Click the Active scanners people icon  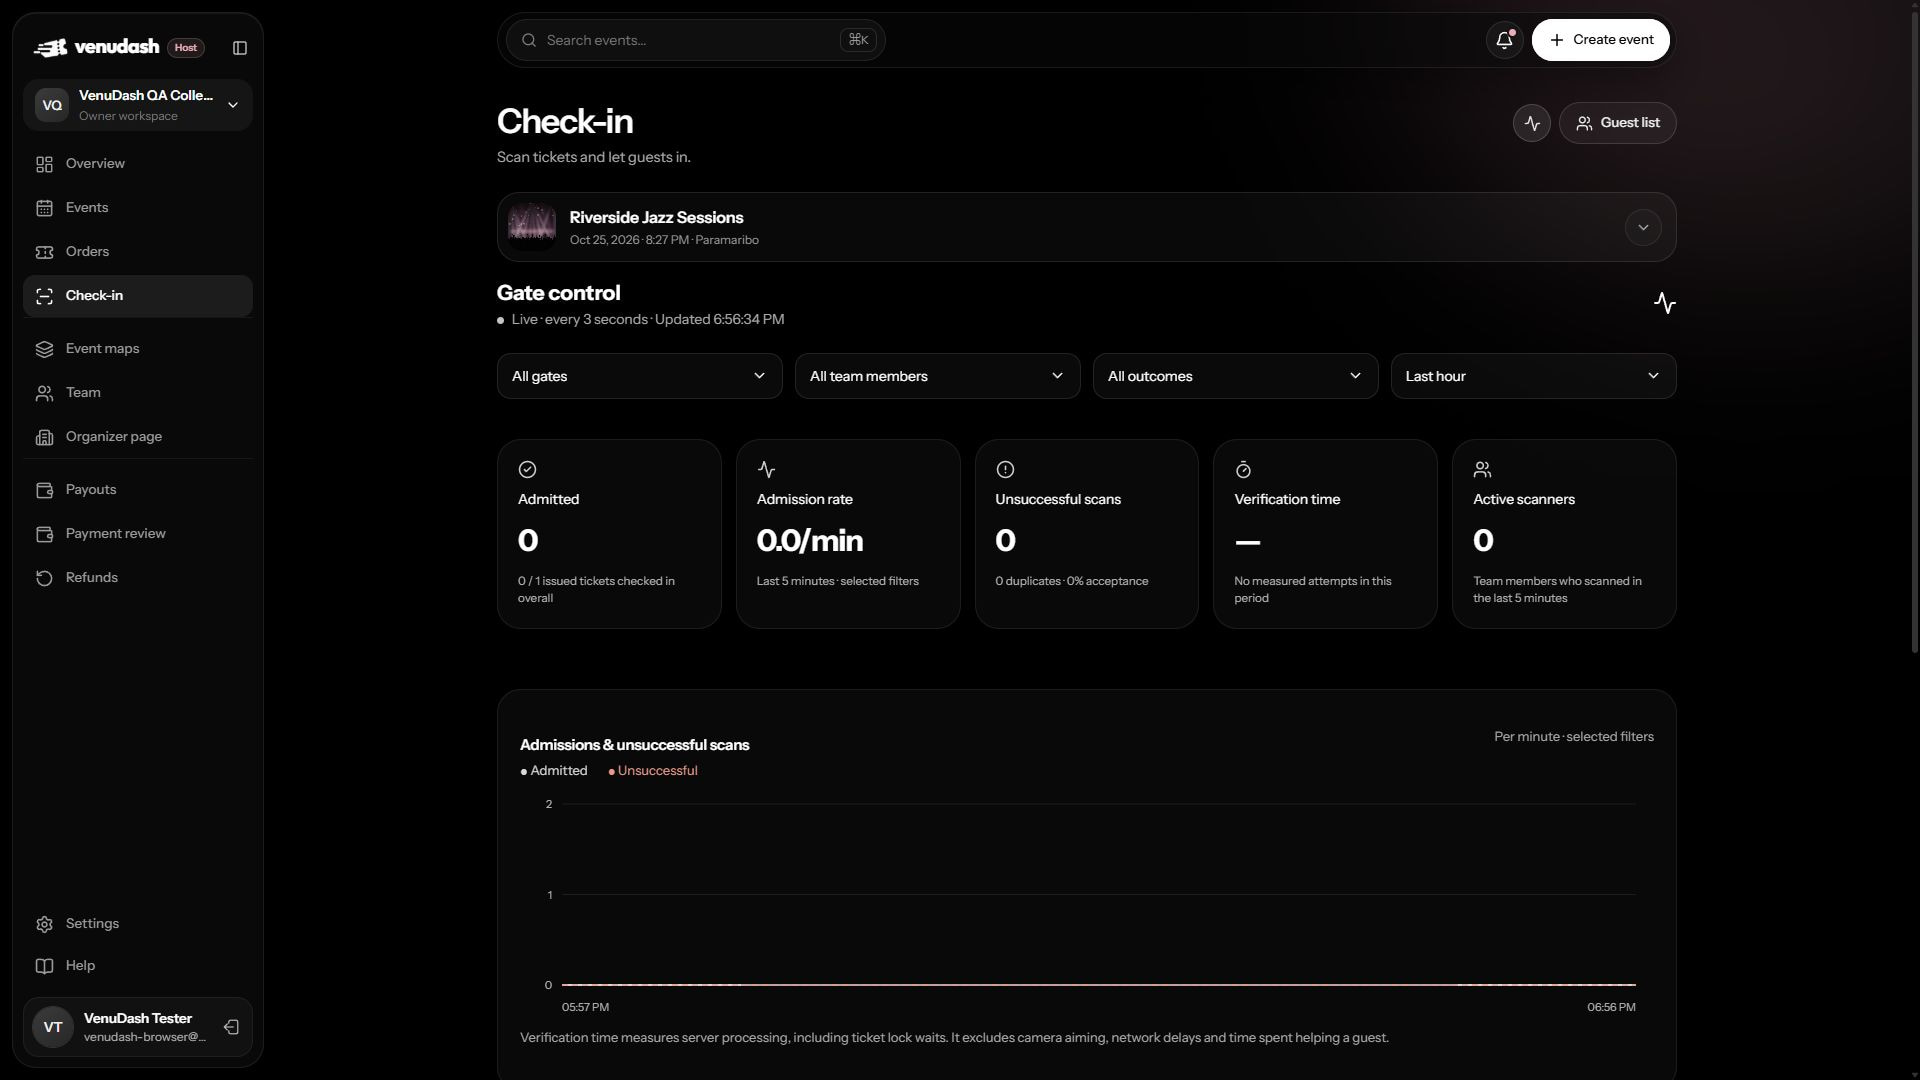1482,469
